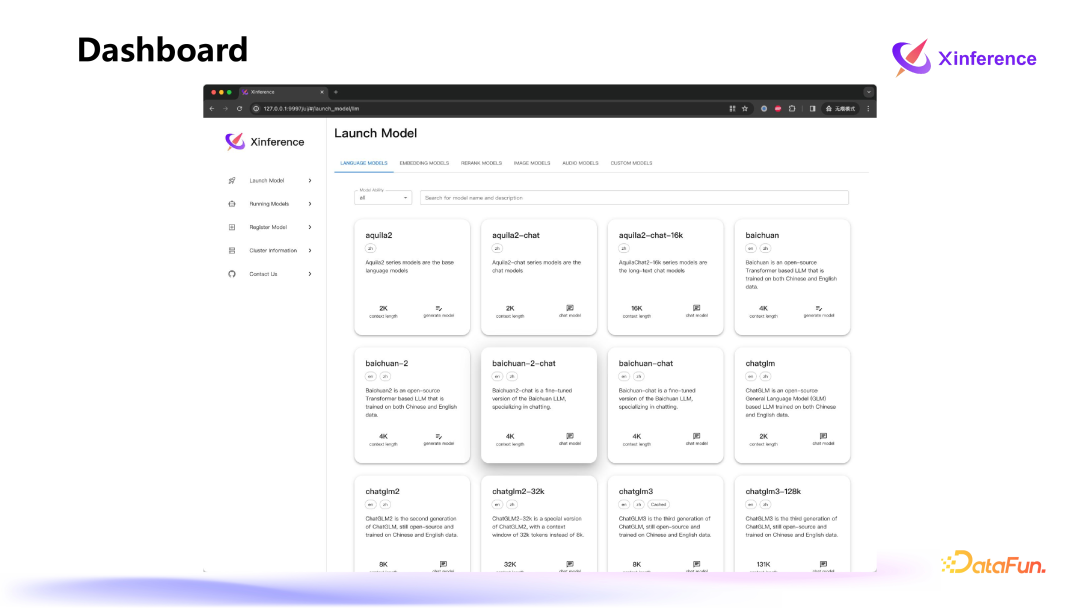The height and width of the screenshot is (608, 1080).
Task: Click the GitHub icon beside Contact Us
Action: point(232,274)
